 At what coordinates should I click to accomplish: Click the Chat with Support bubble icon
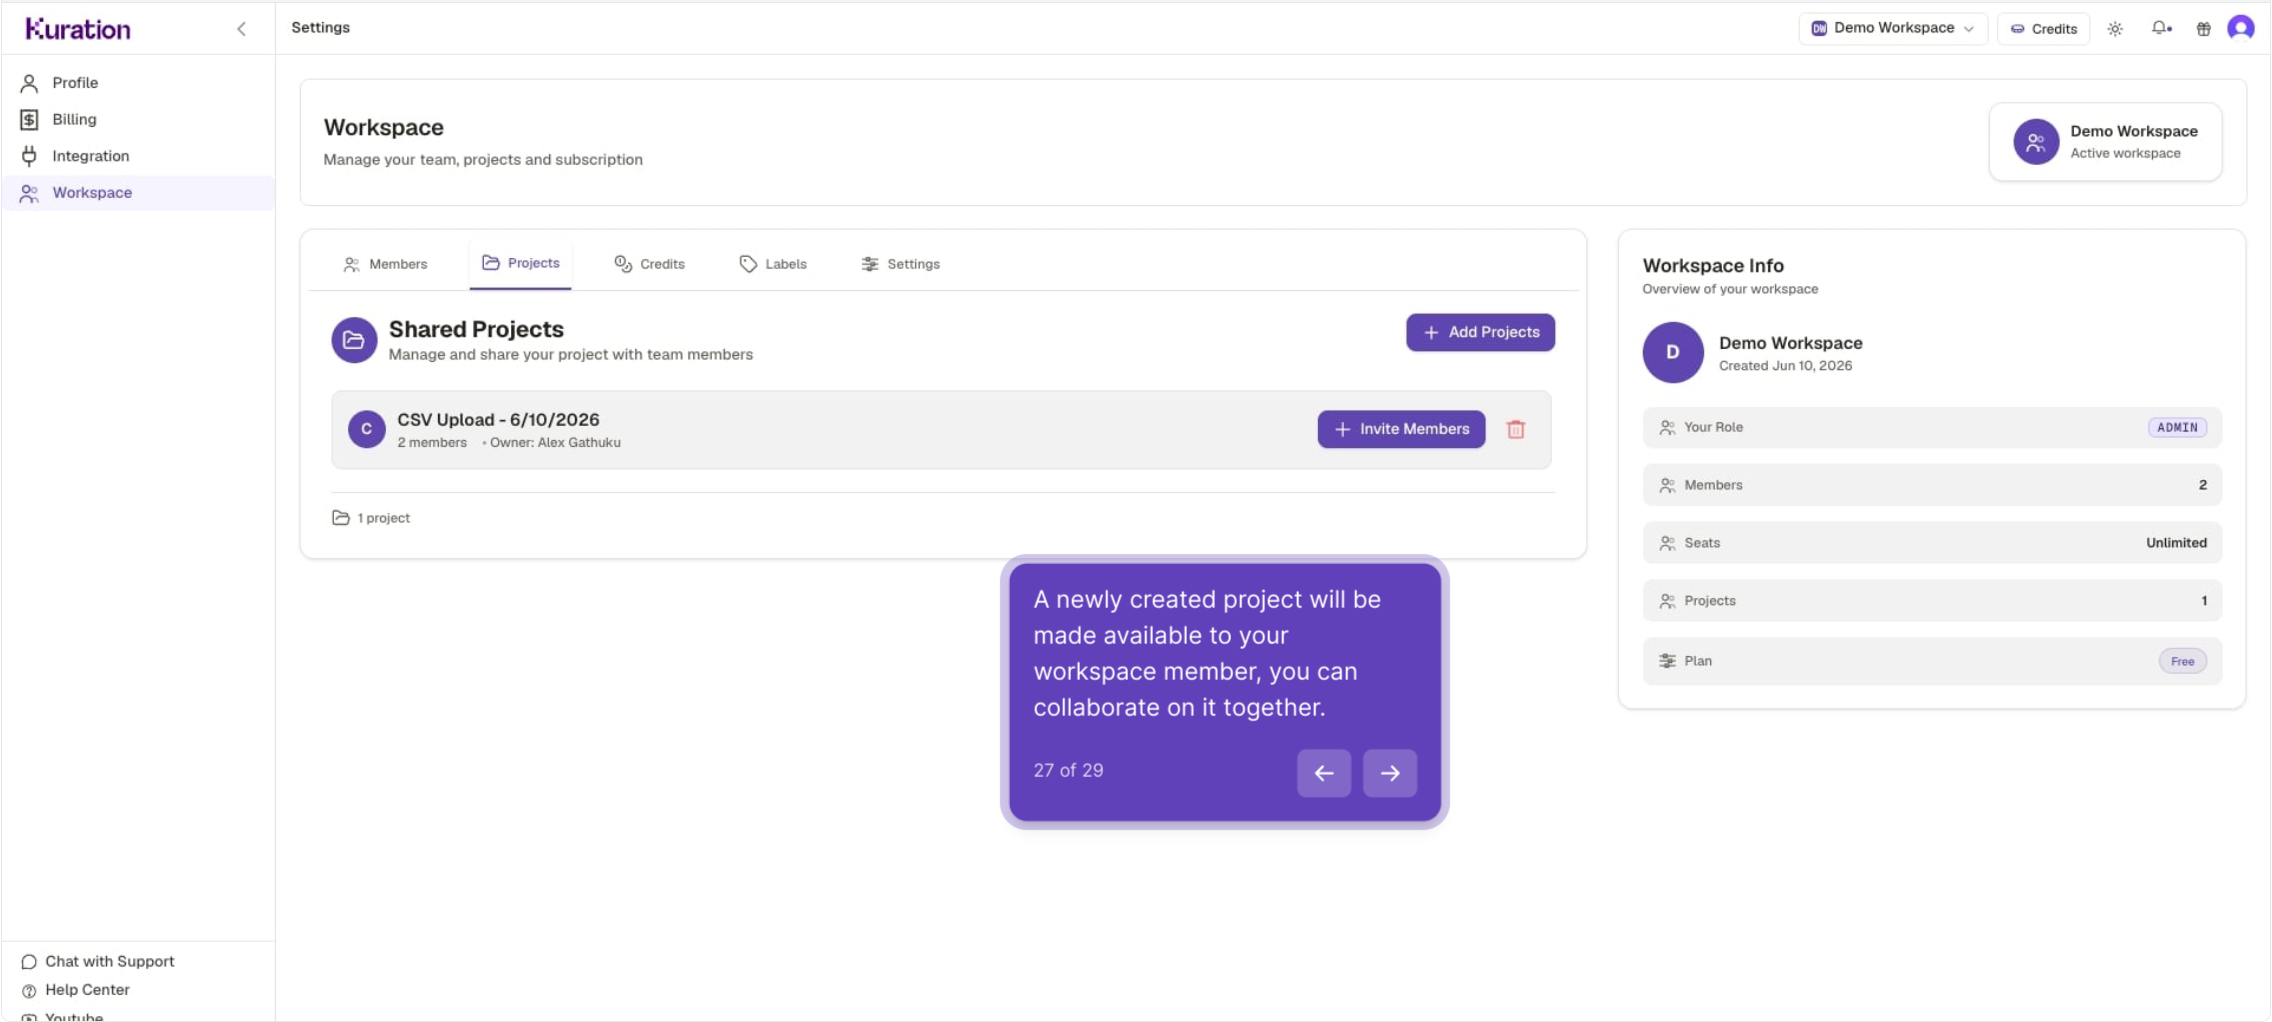(x=29, y=962)
